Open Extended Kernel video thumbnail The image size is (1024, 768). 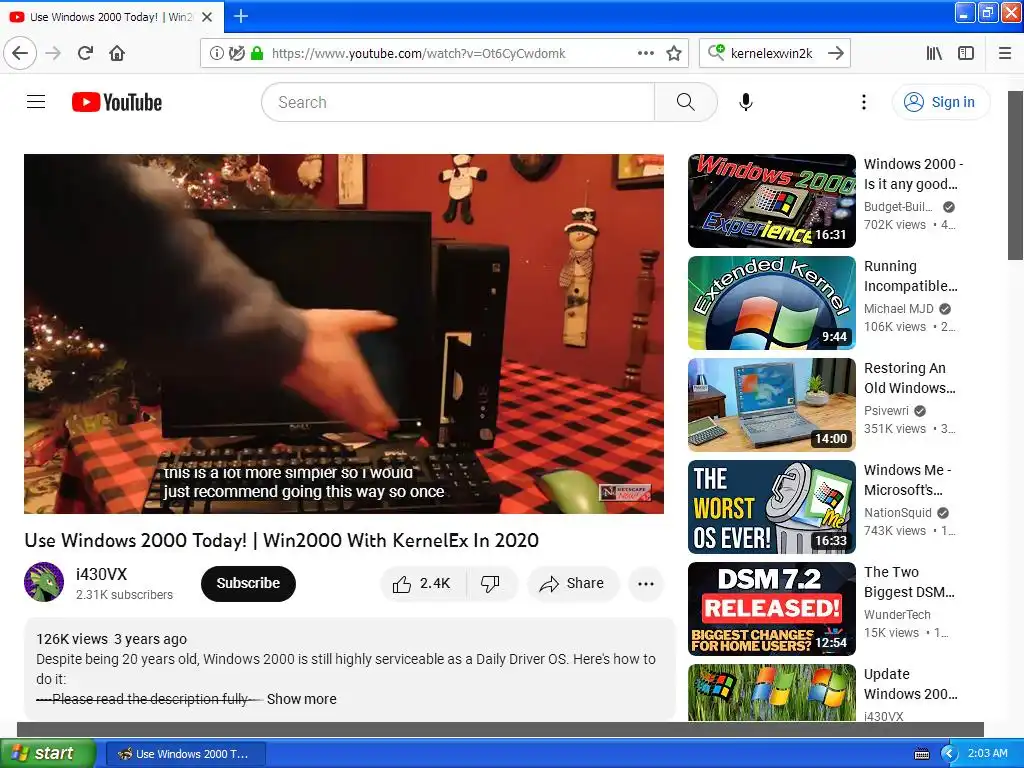click(771, 302)
